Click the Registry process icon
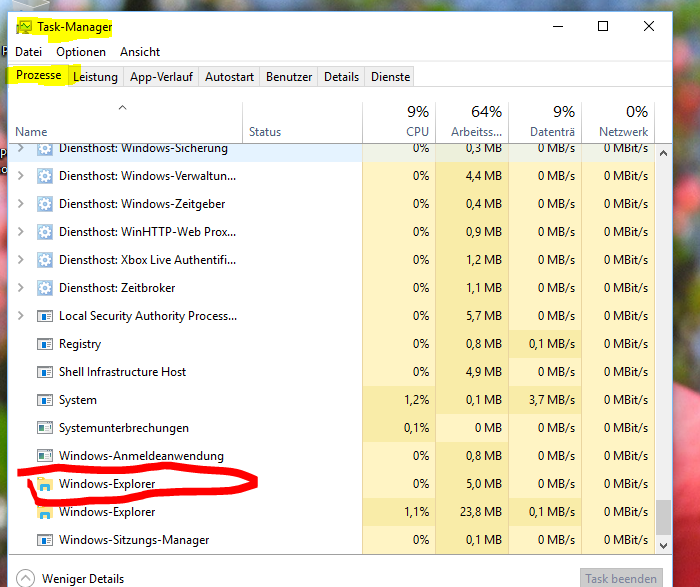Image resolution: width=700 pixels, height=587 pixels. point(44,344)
